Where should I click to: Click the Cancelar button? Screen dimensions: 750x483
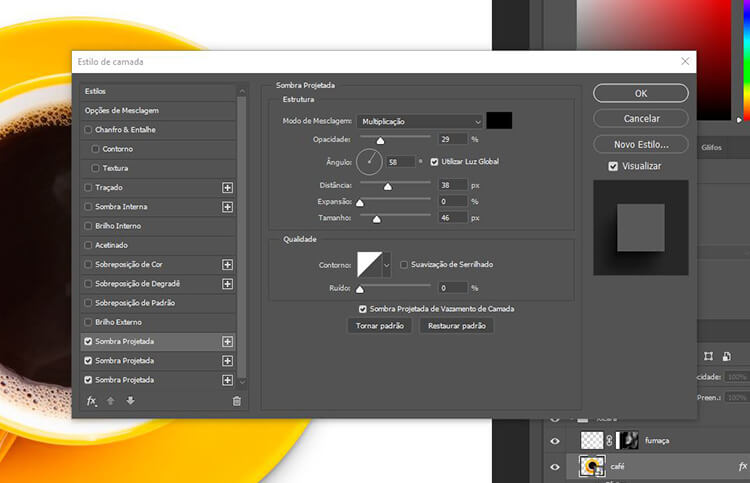(641, 119)
